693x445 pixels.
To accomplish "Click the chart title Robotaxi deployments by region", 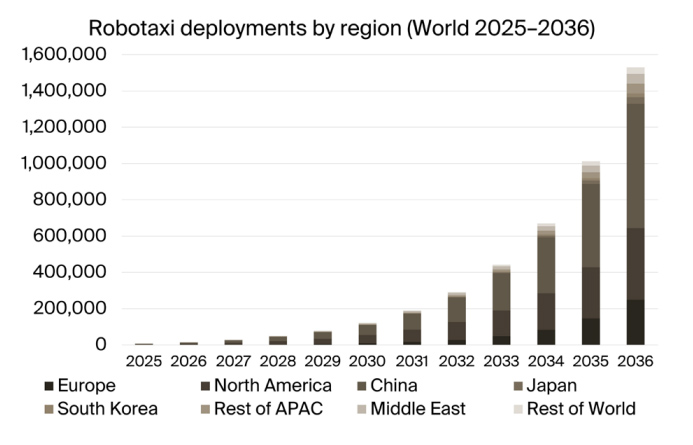I will (342, 28).
